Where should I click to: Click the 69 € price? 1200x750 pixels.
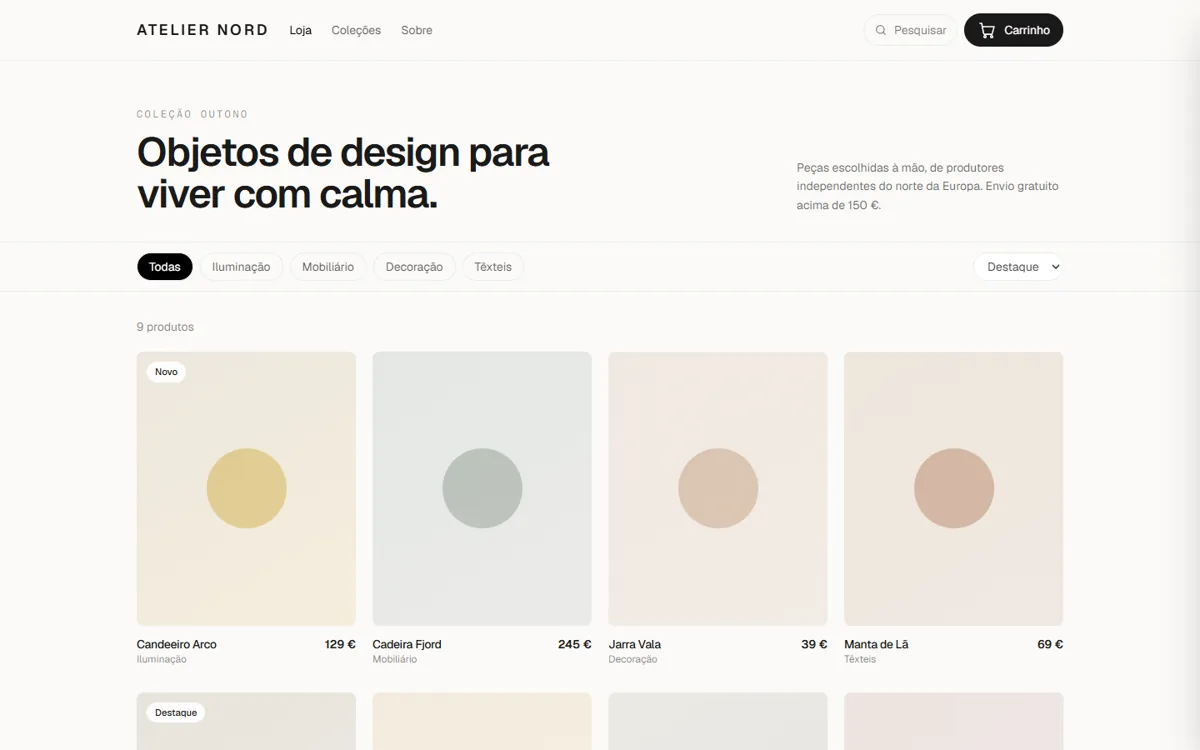1050,644
